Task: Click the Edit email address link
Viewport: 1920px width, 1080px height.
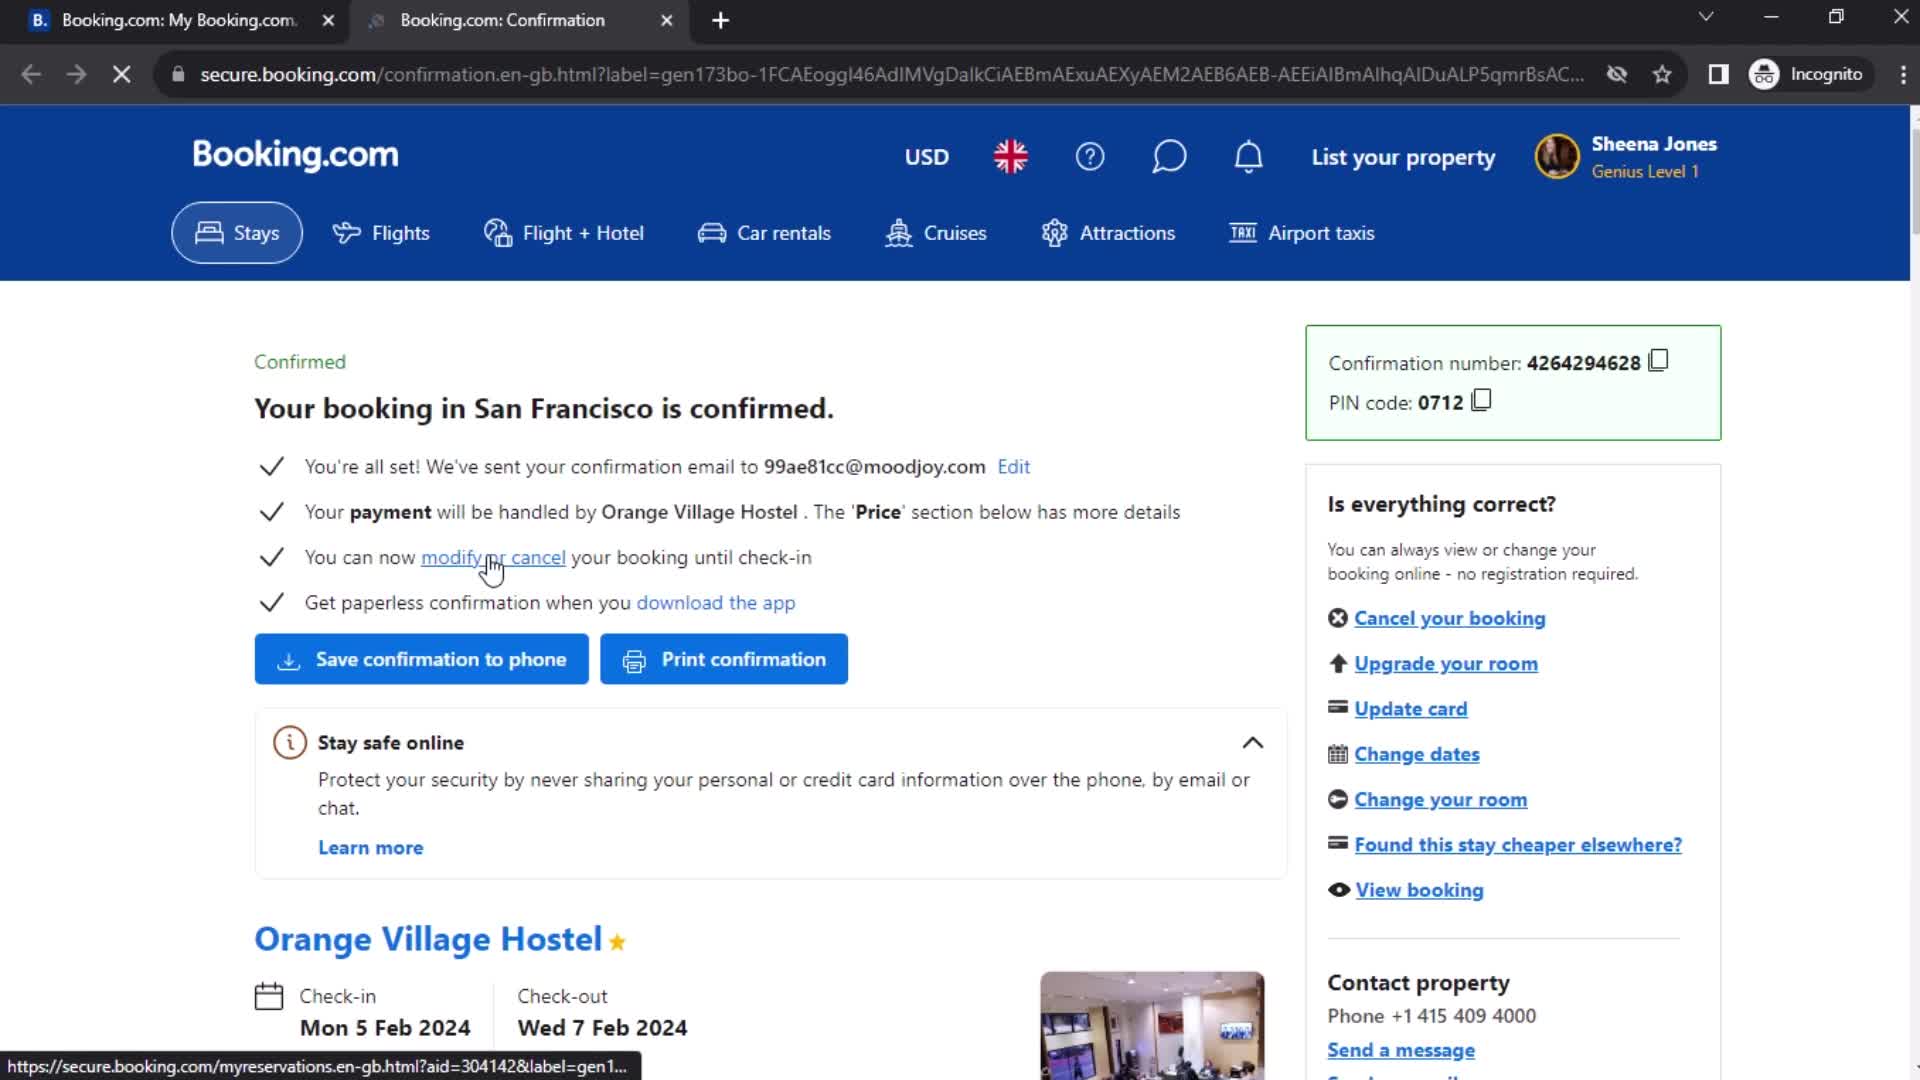Action: 1014,465
